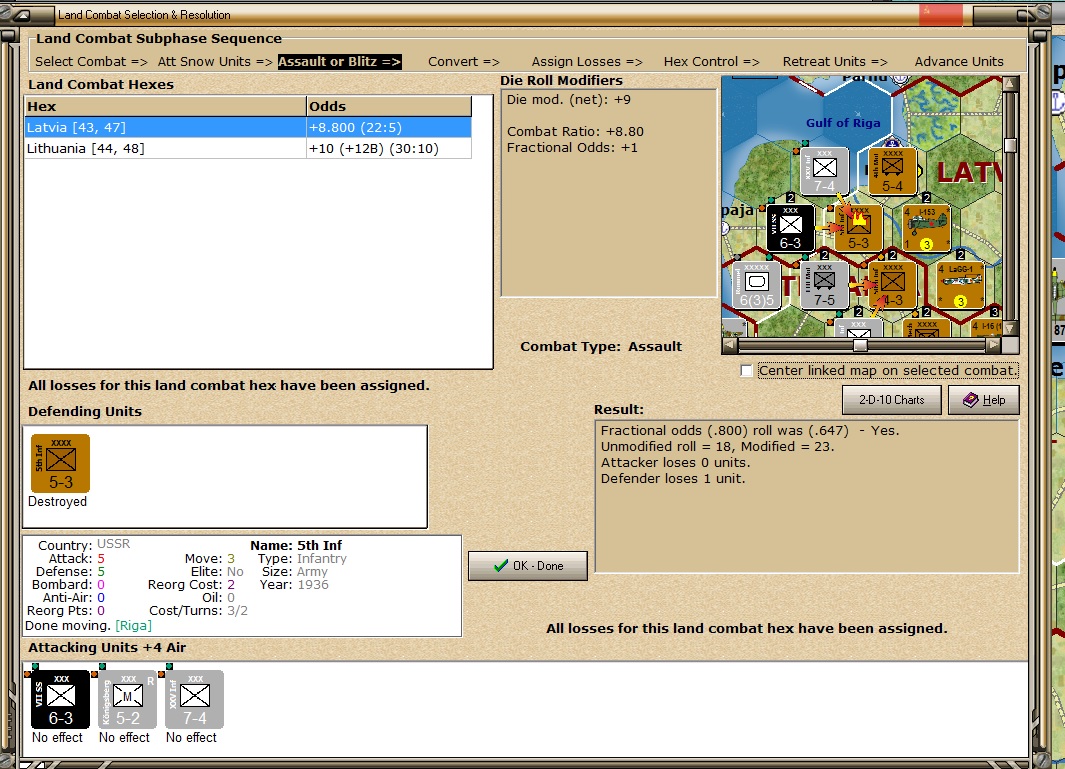Click the destroyed 5th Inf 5-3 defending counter
1065x769 pixels.
point(60,463)
